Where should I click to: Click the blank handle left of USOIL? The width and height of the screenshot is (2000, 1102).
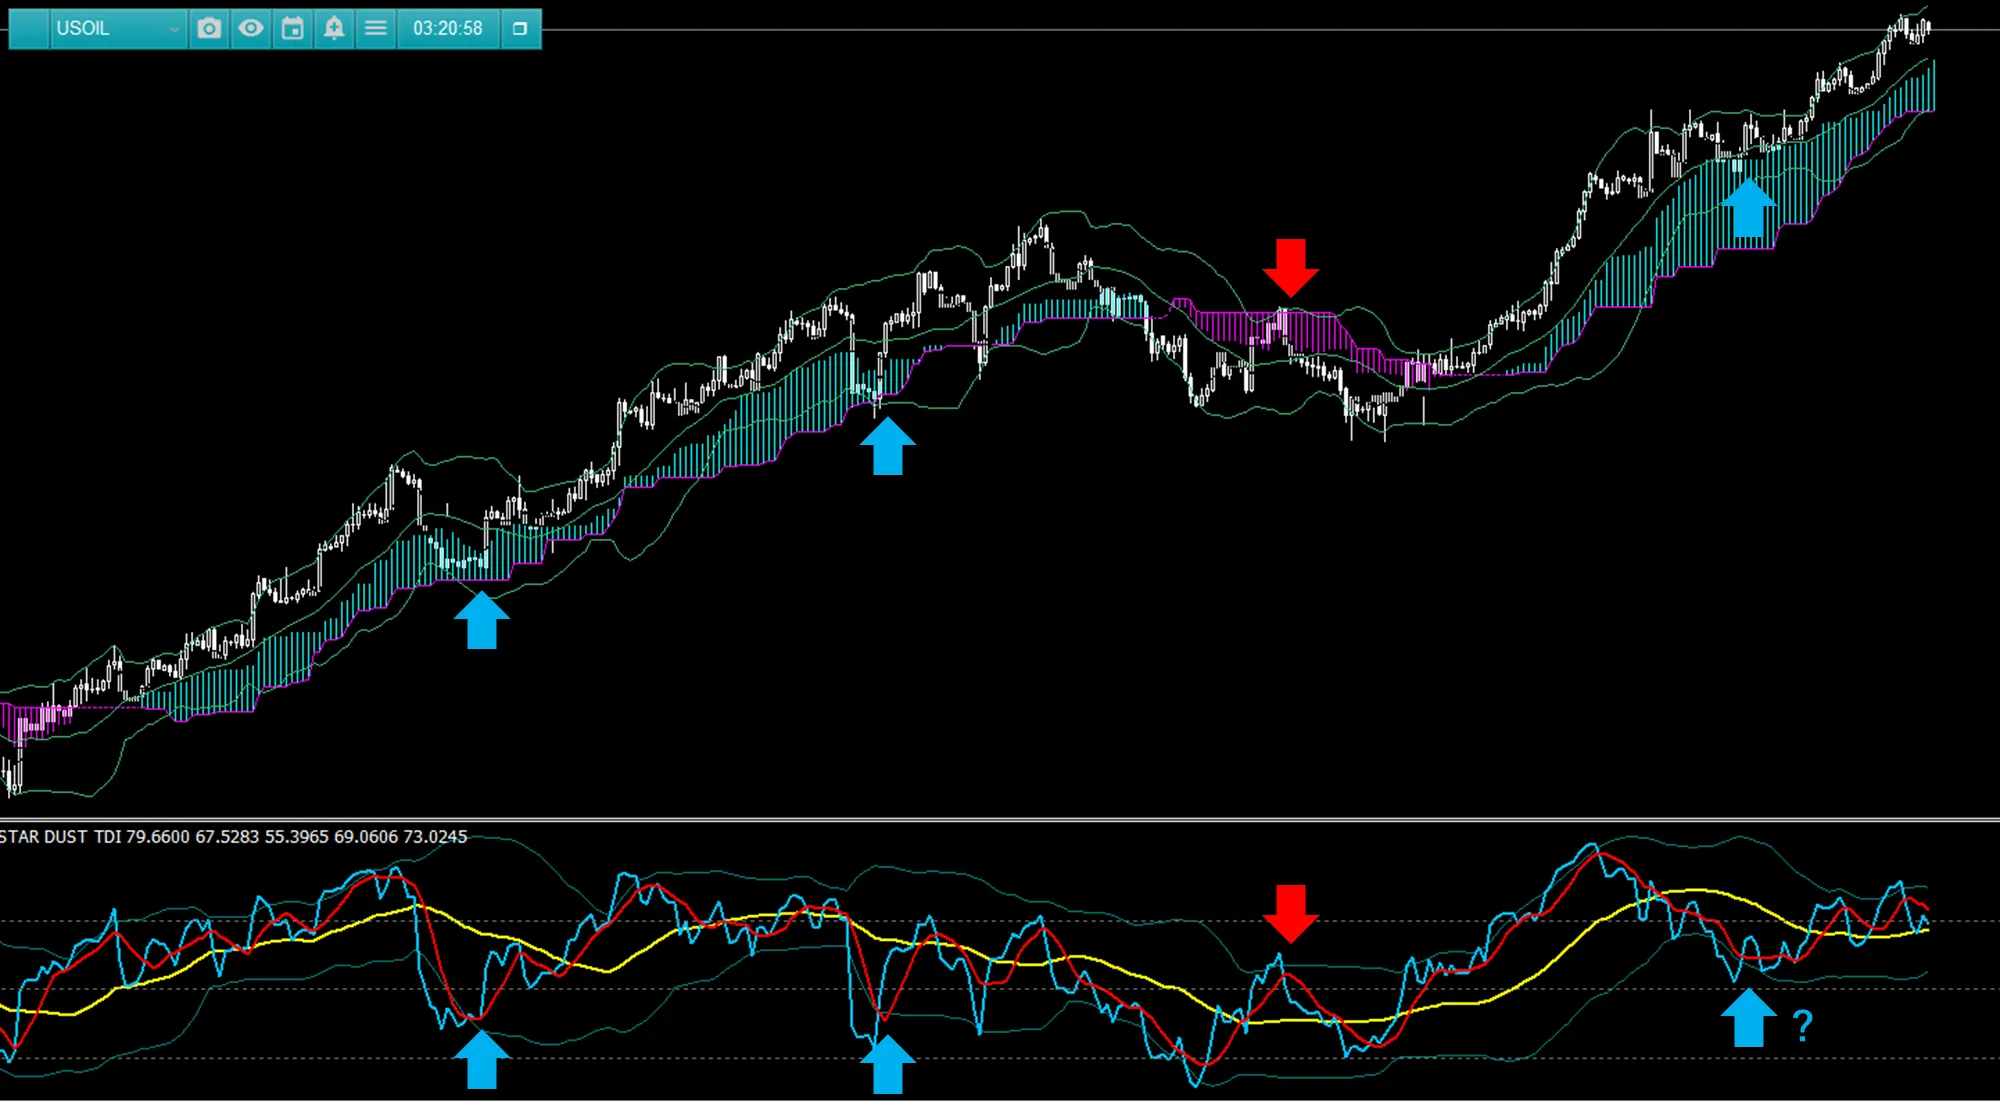click(x=29, y=29)
